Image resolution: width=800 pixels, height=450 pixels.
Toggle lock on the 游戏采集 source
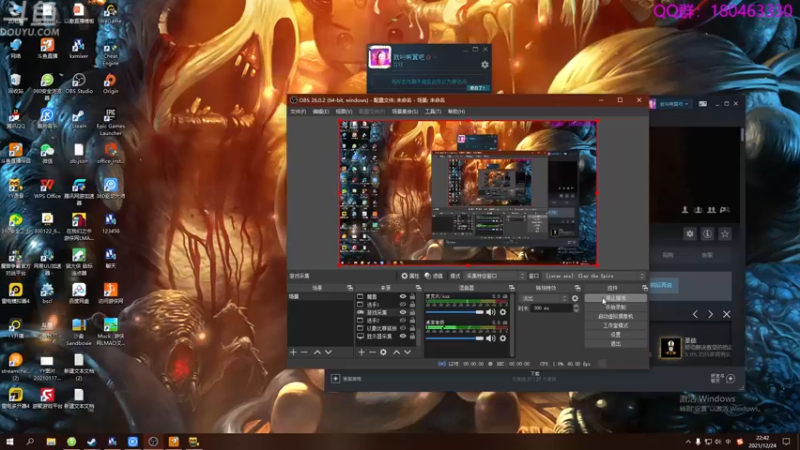[x=412, y=313]
